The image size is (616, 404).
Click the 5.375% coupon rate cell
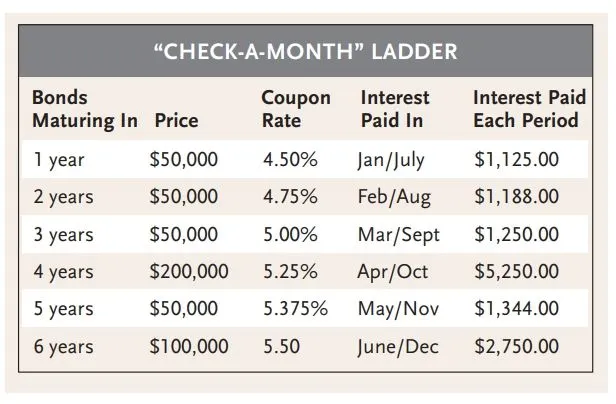pyautogui.click(x=295, y=308)
